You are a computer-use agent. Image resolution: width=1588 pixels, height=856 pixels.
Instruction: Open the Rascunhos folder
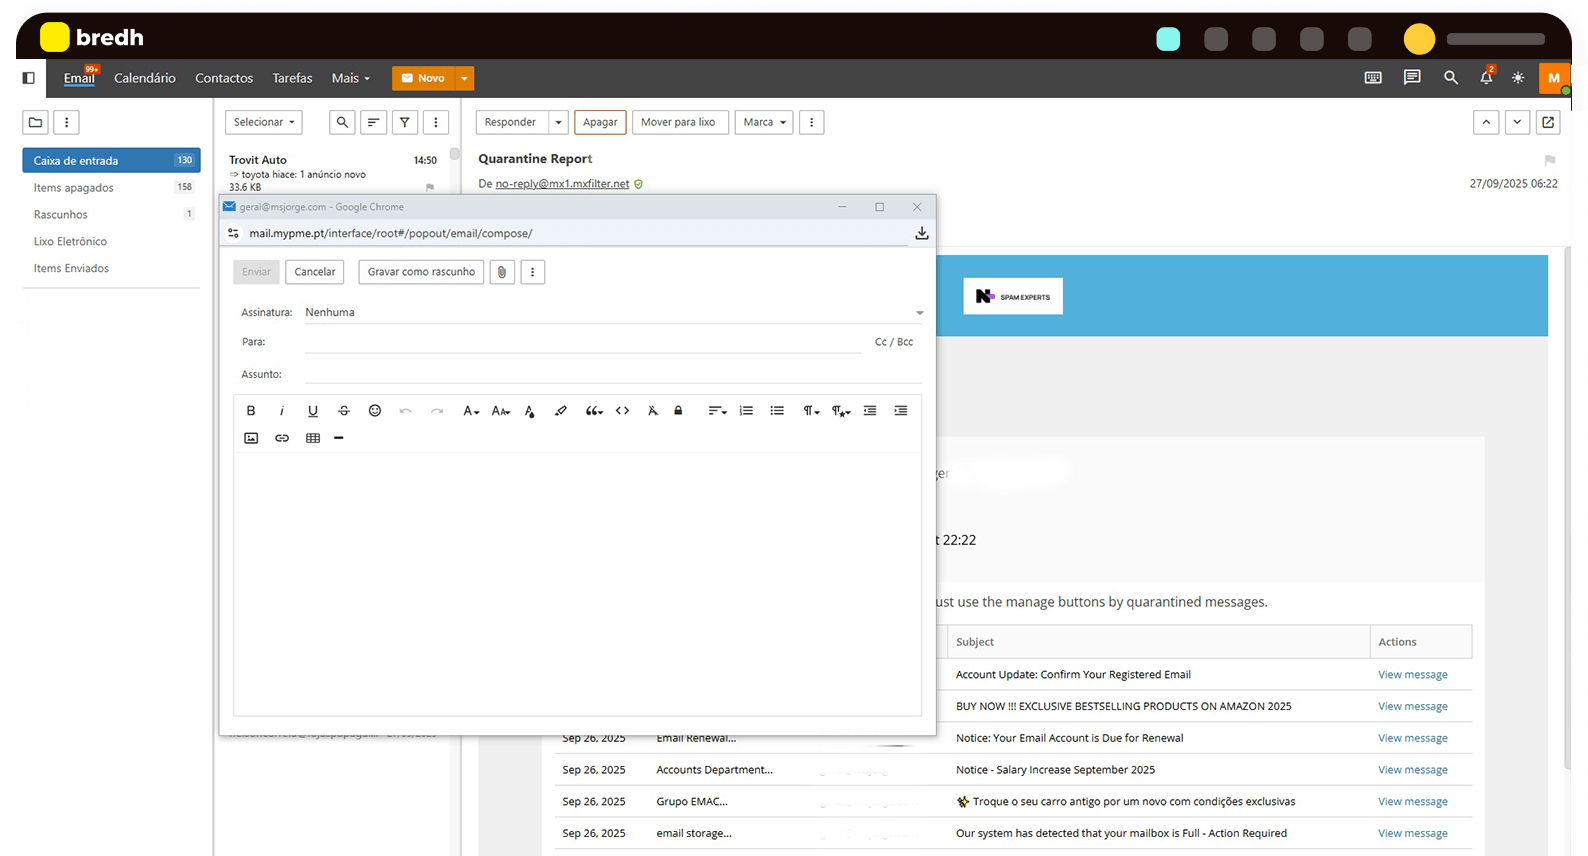61,215
